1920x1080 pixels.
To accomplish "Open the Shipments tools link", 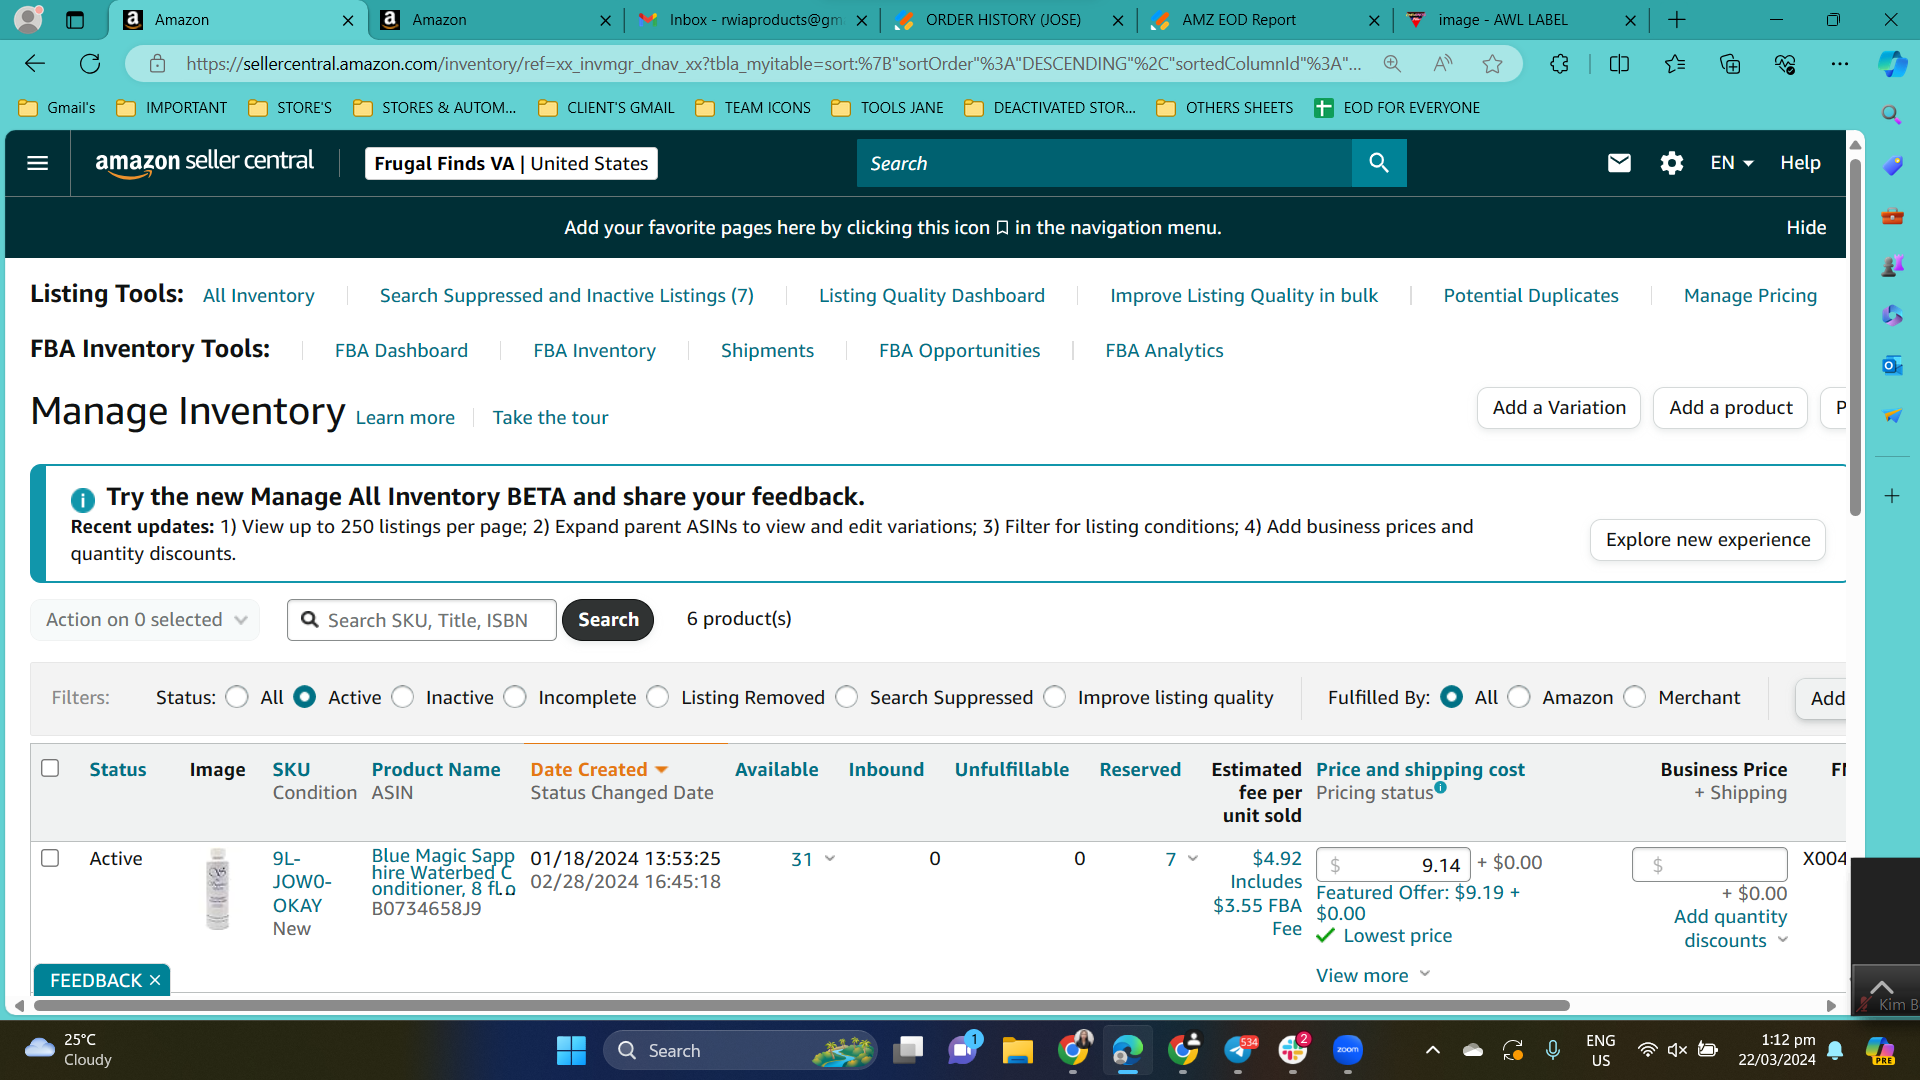I will [x=767, y=350].
